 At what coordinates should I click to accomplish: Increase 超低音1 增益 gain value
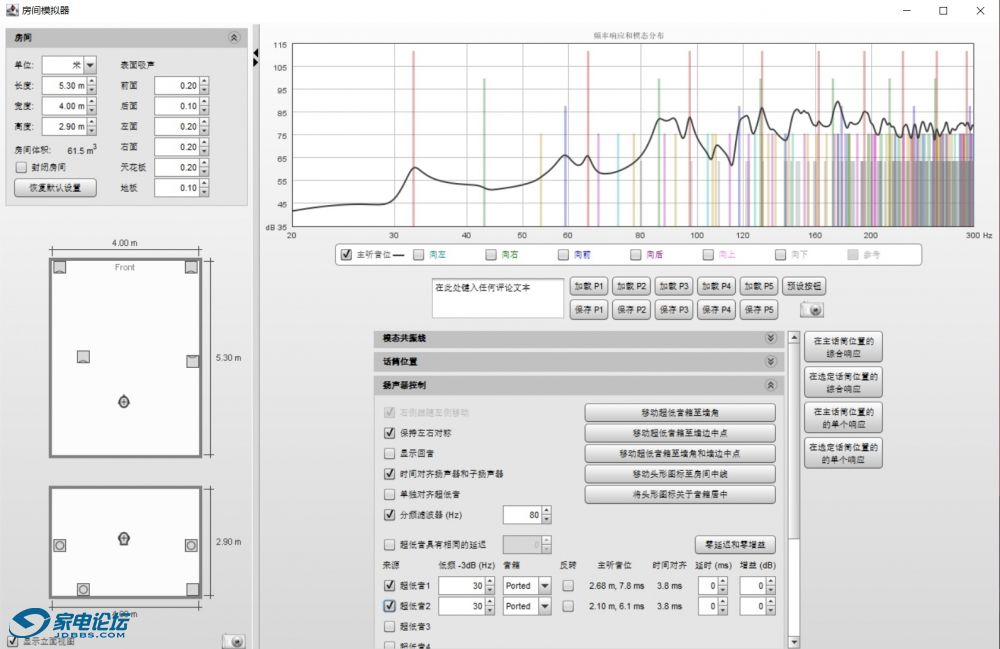coord(770,581)
